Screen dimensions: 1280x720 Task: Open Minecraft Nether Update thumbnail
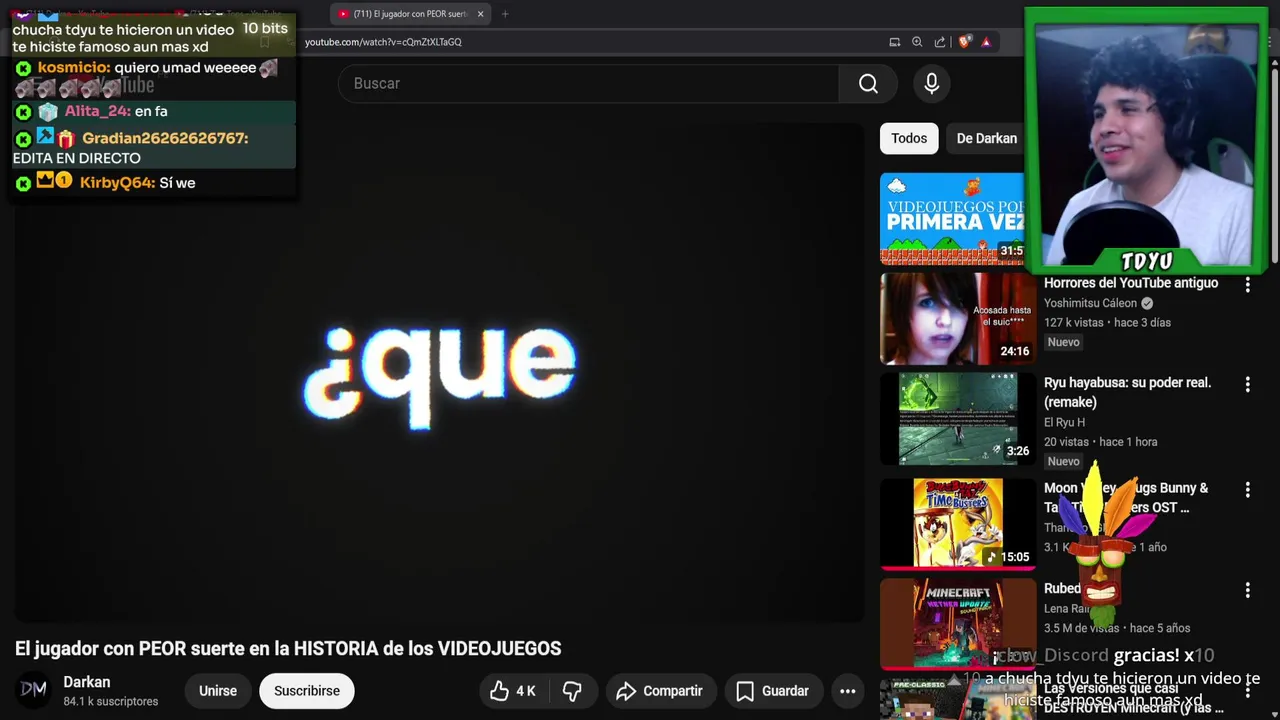coord(958,624)
